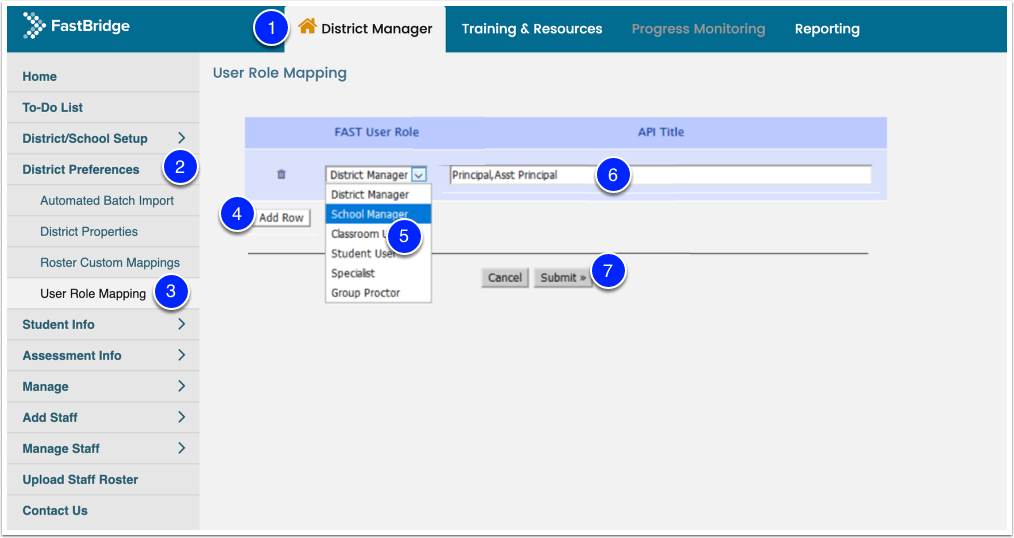1014x538 pixels.
Task: Open Contact Us in sidebar
Action: point(103,511)
